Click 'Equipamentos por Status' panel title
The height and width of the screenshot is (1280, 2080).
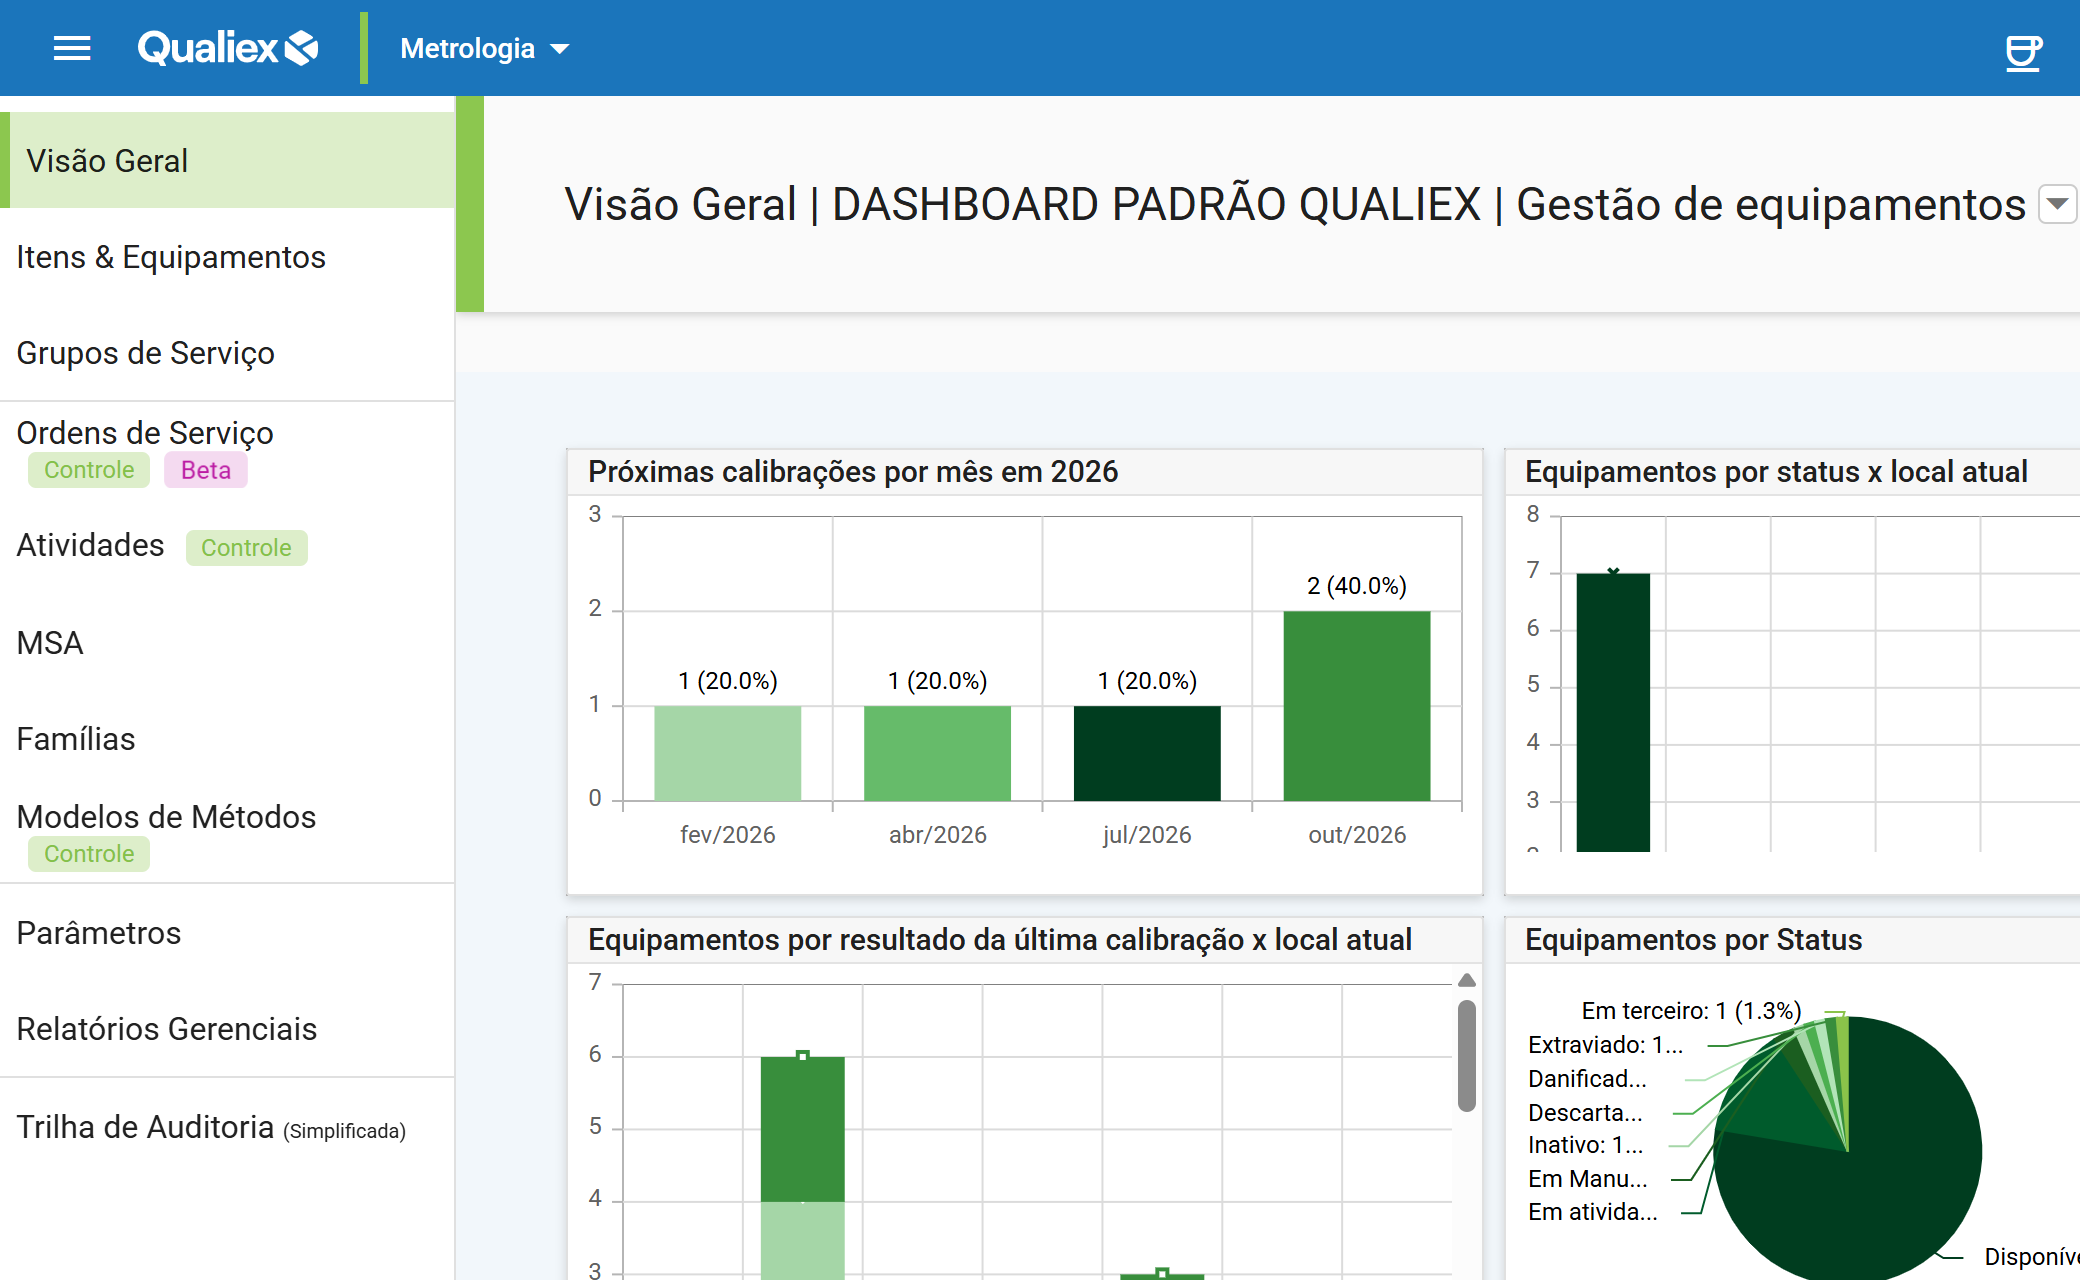1693,940
